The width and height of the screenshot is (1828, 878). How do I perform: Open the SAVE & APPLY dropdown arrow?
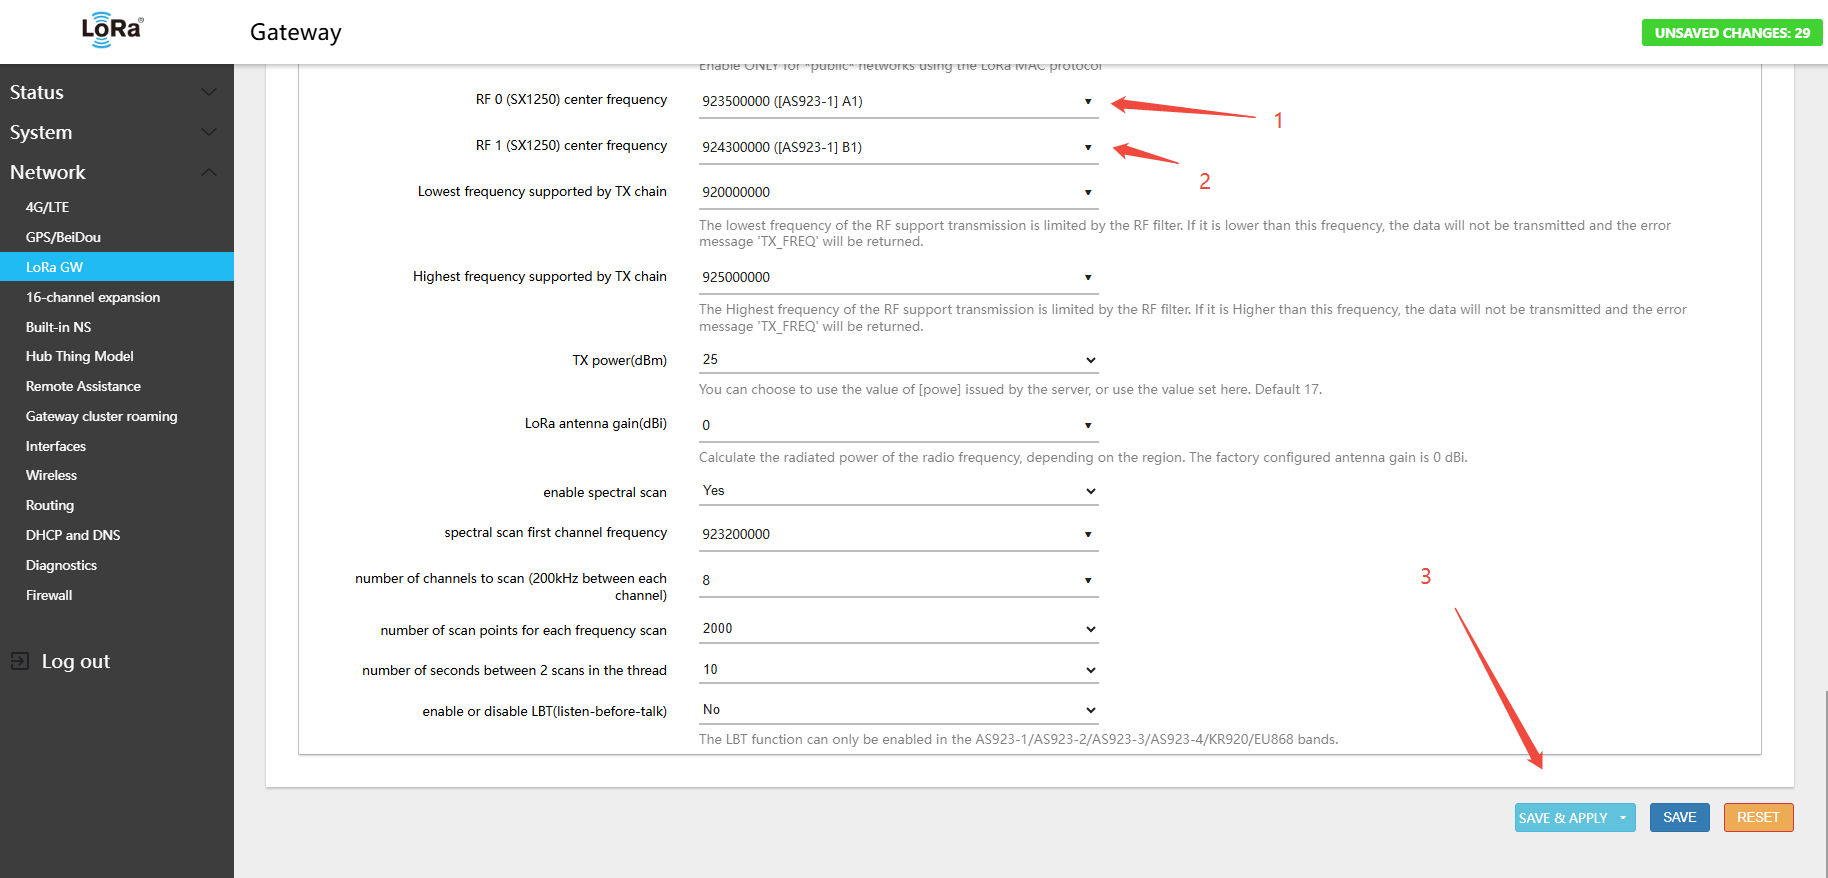[1623, 818]
